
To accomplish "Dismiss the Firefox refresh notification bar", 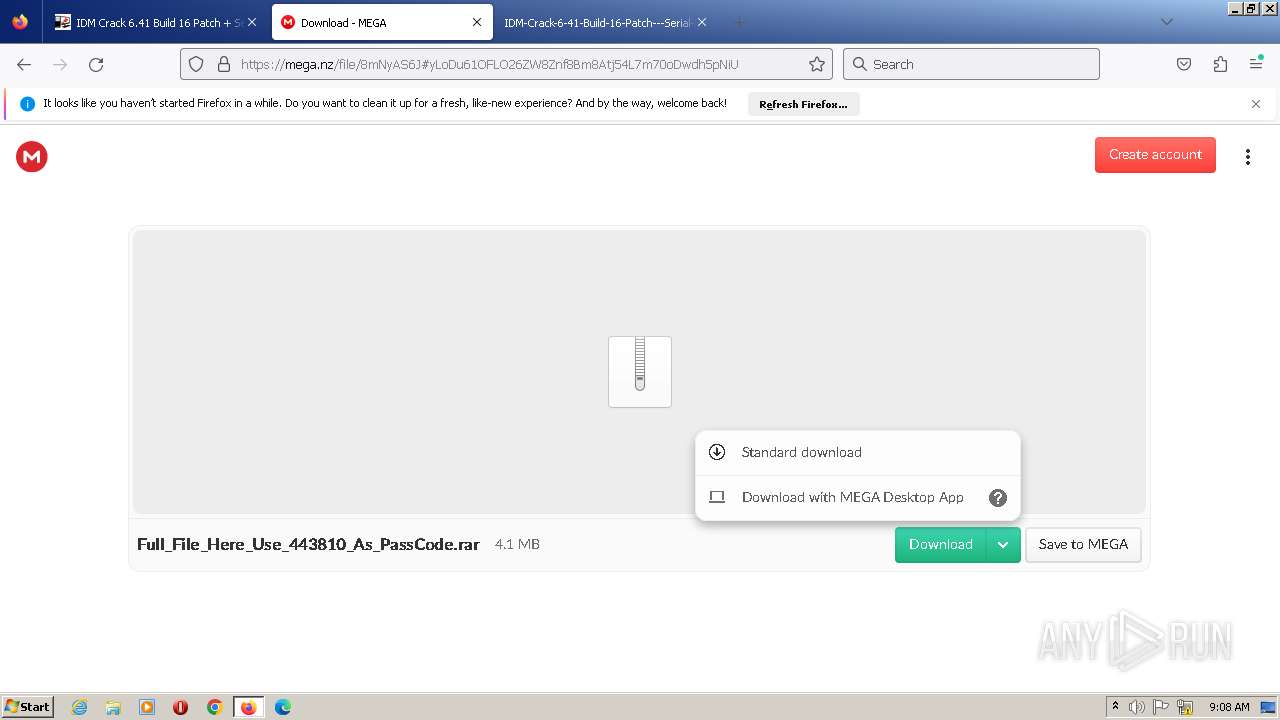I will [x=1256, y=104].
